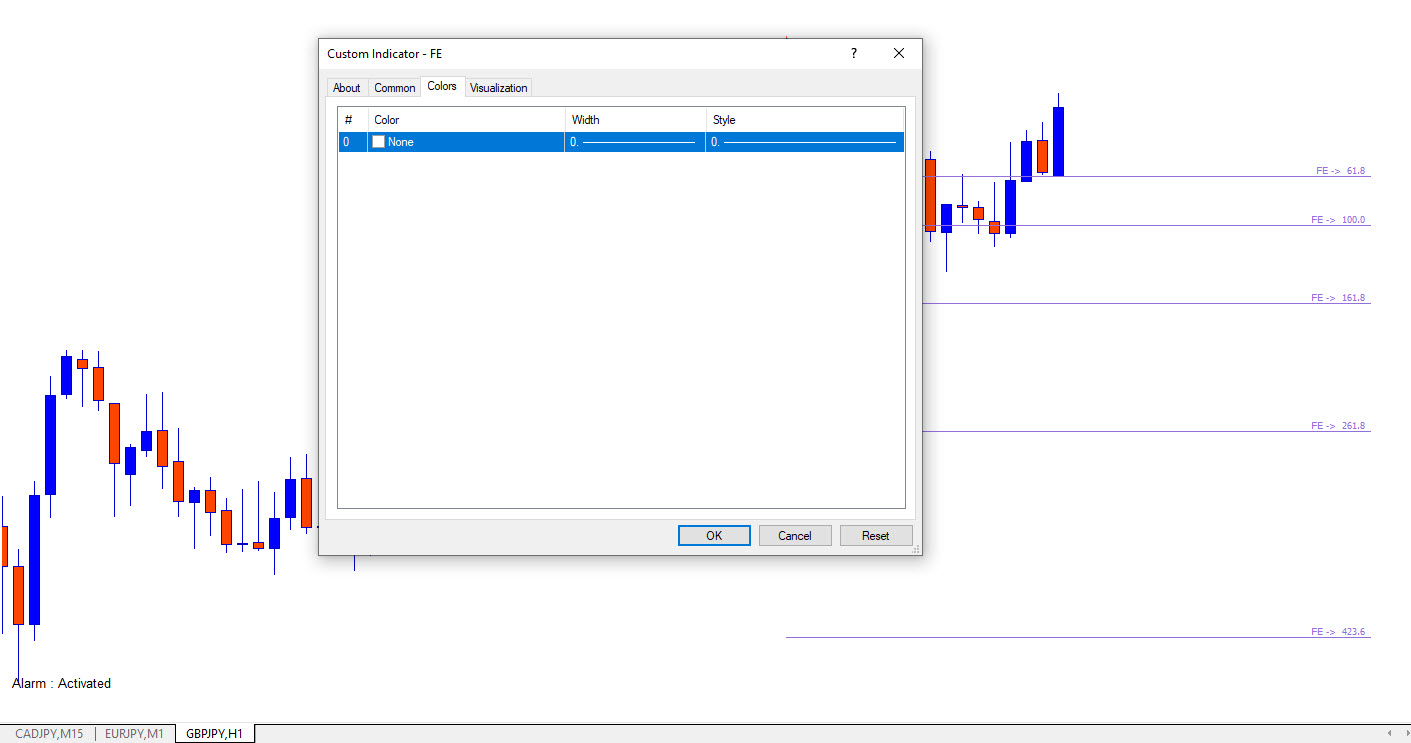Click the chart tabs scroll left arrow

tap(1388, 734)
